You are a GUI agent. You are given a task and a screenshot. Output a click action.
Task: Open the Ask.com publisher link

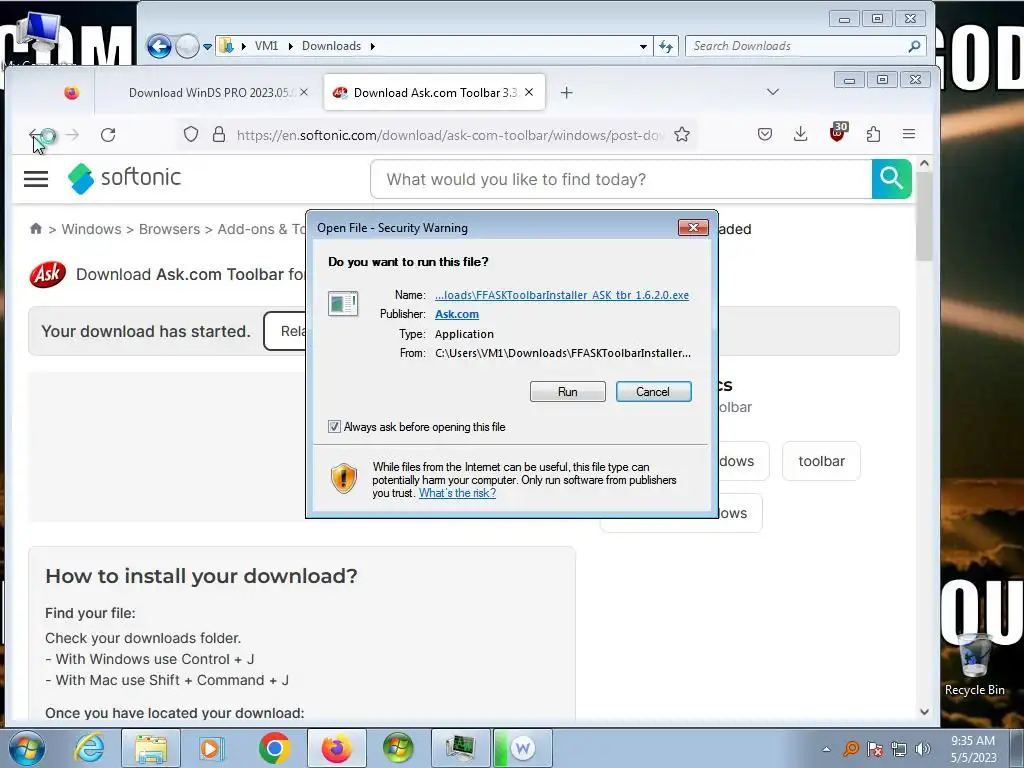point(456,314)
